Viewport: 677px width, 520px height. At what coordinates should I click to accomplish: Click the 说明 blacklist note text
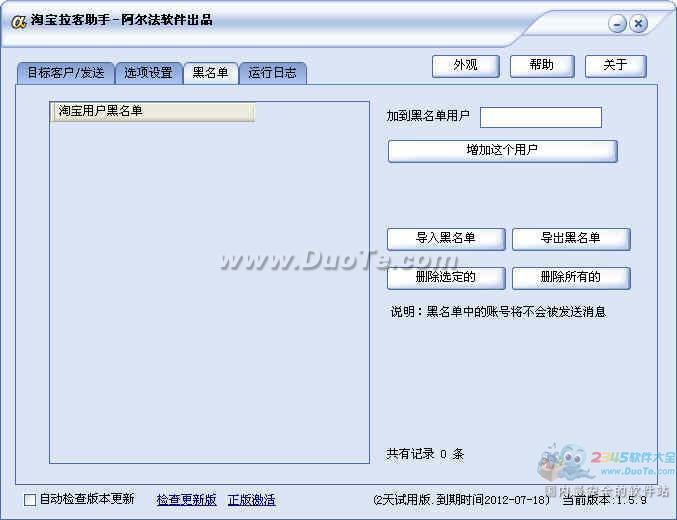498,312
